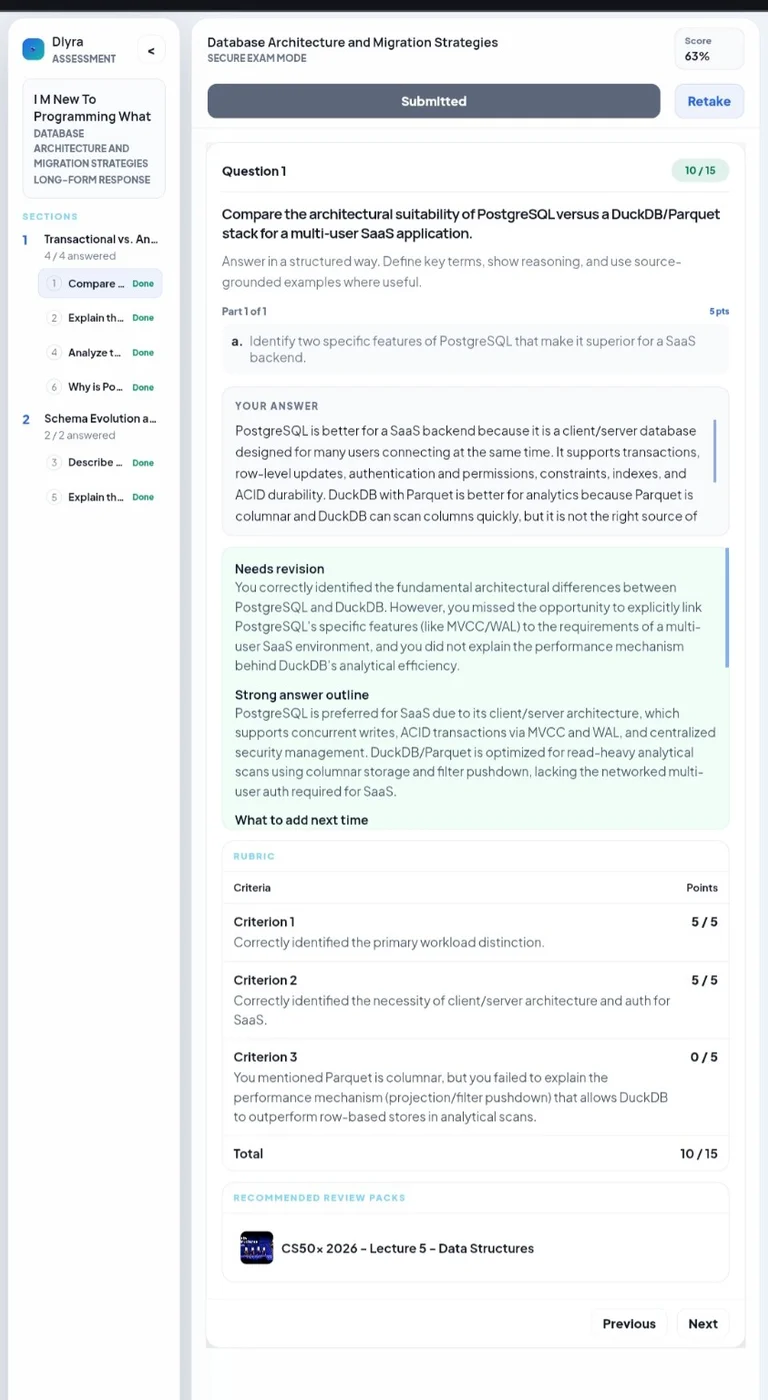
Task: Go to the Previous question
Action: 629,1323
